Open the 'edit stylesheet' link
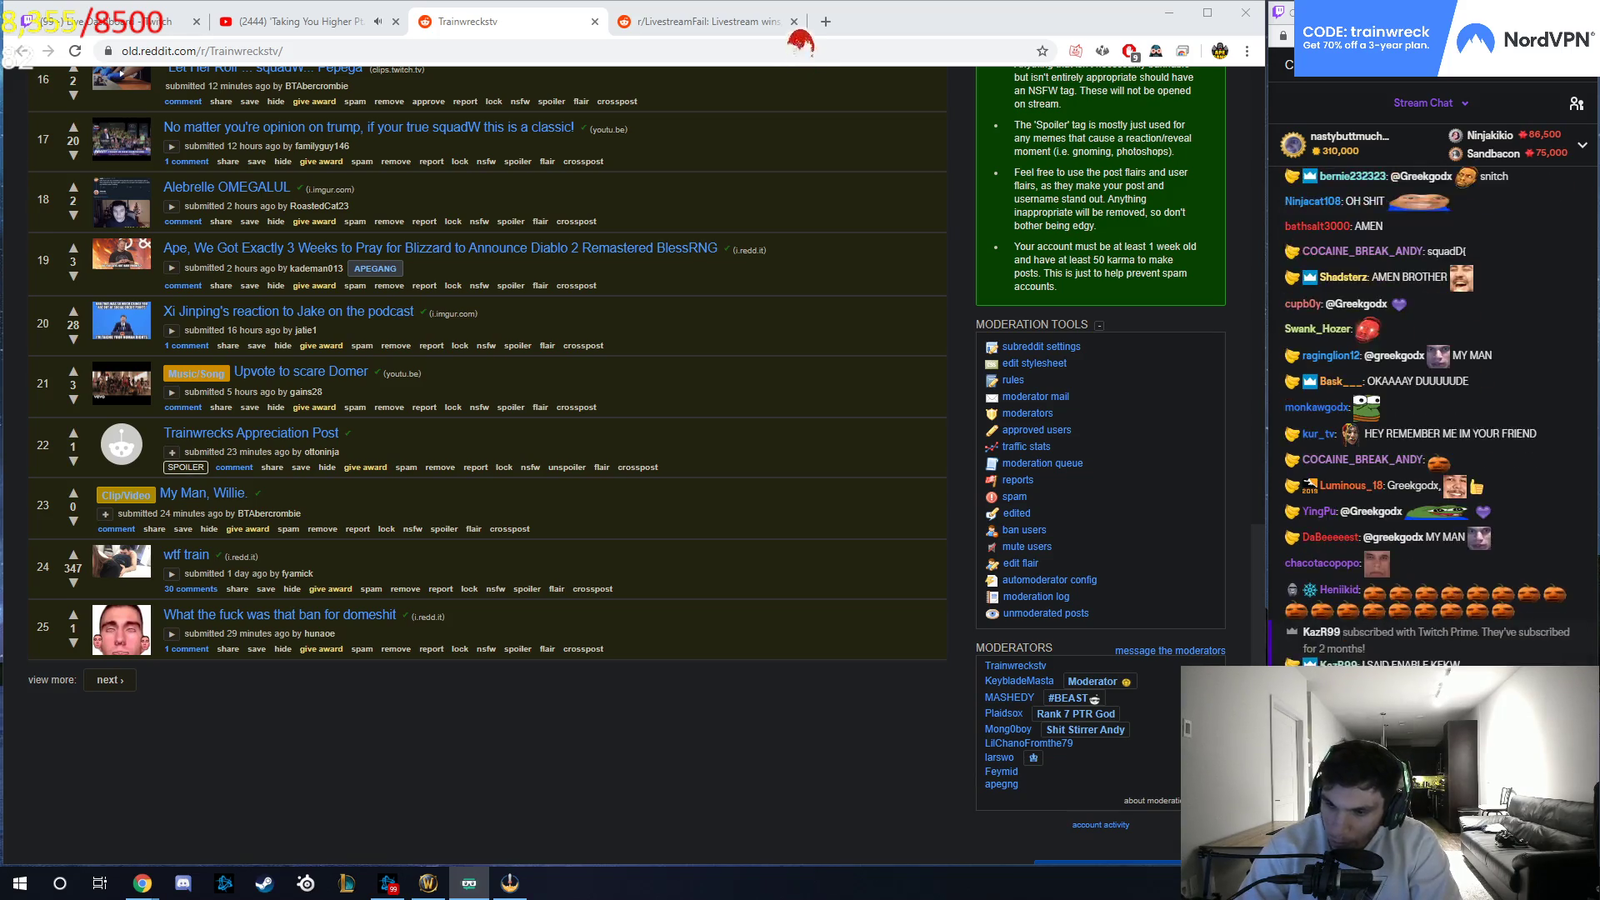Viewport: 1600px width, 900px height. pos(1034,364)
